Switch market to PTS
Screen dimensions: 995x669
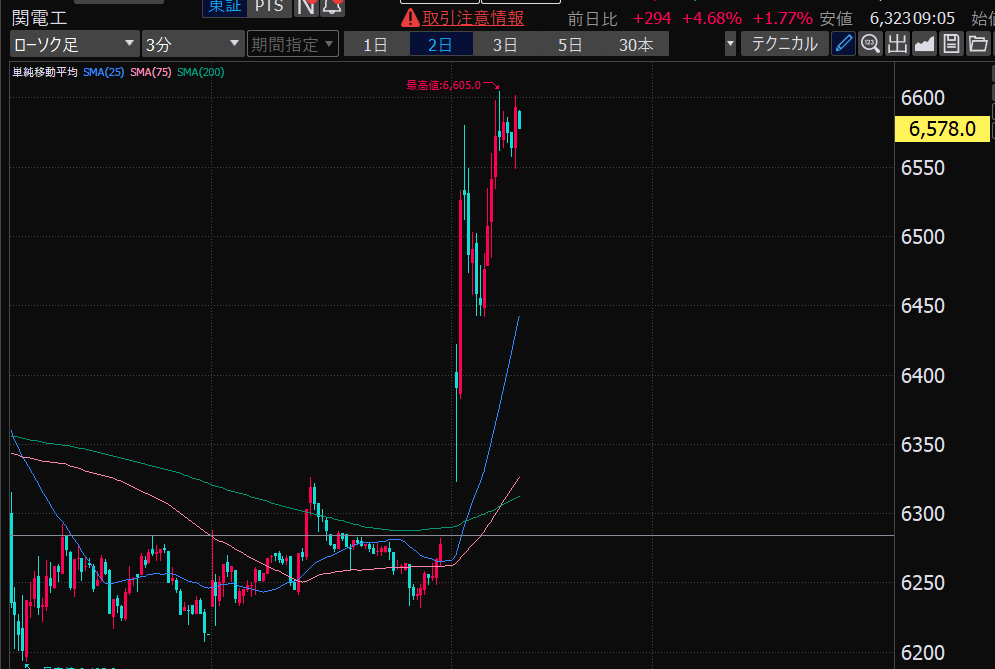click(x=268, y=6)
